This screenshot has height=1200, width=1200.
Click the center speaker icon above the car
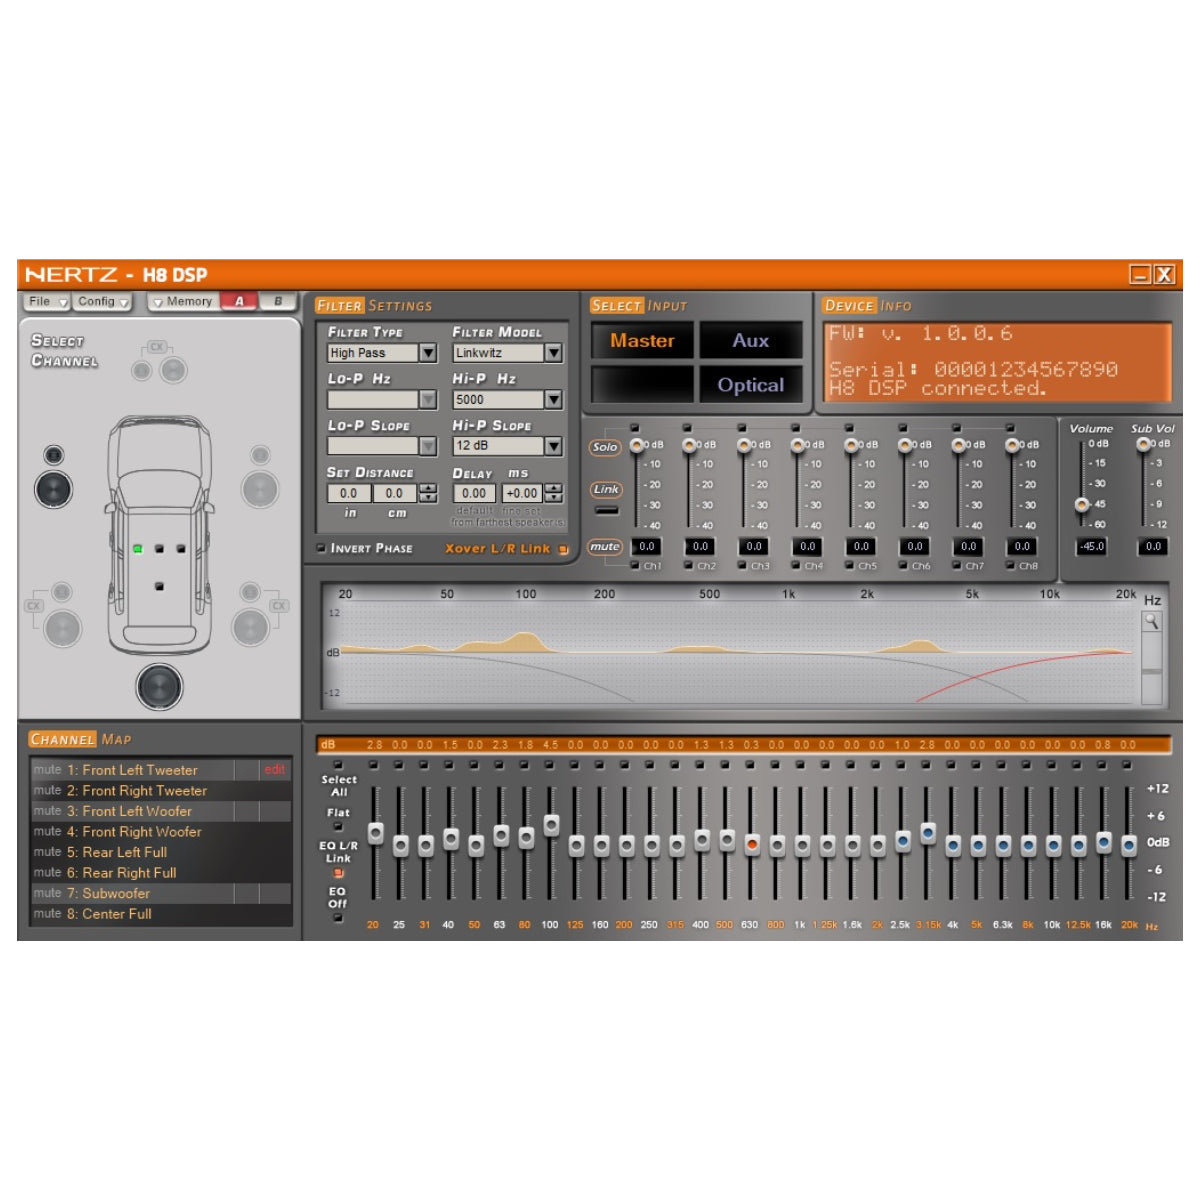(x=173, y=371)
